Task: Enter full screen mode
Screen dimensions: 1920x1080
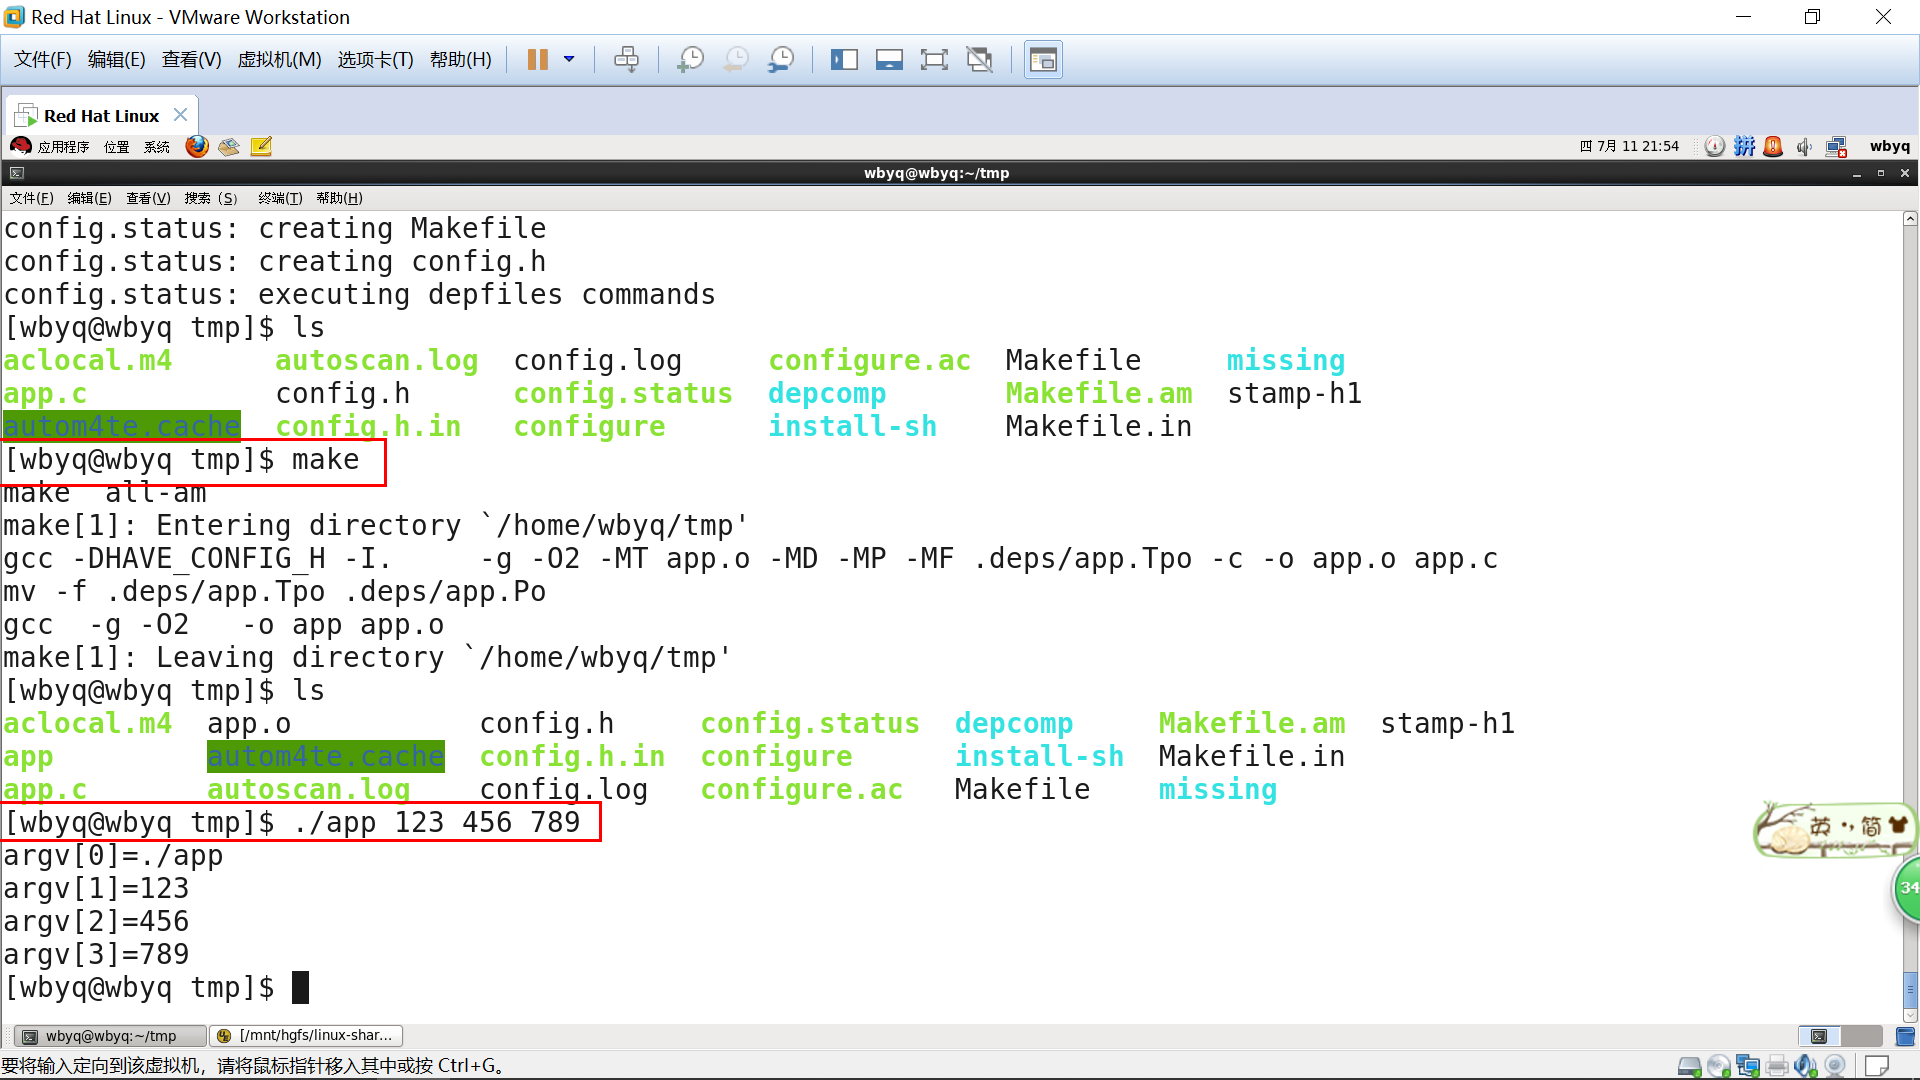Action: [x=933, y=60]
